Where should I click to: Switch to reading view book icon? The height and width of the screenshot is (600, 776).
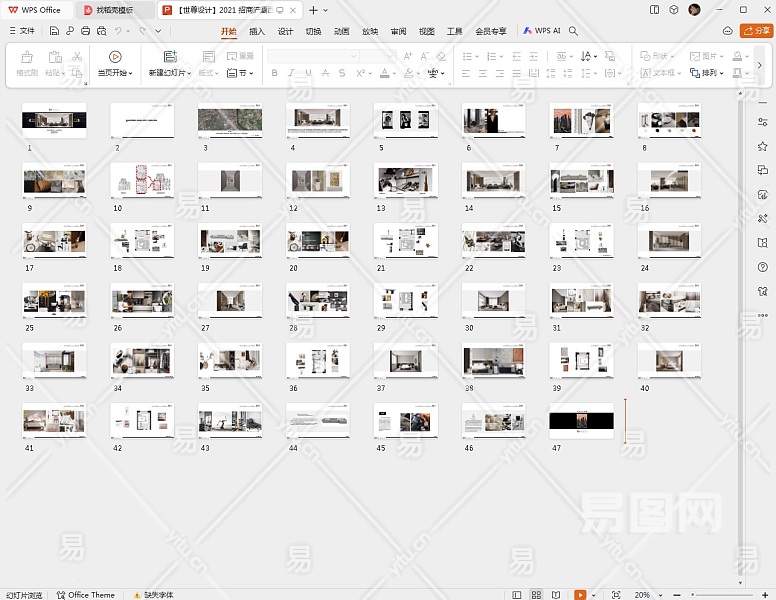[x=555, y=595]
